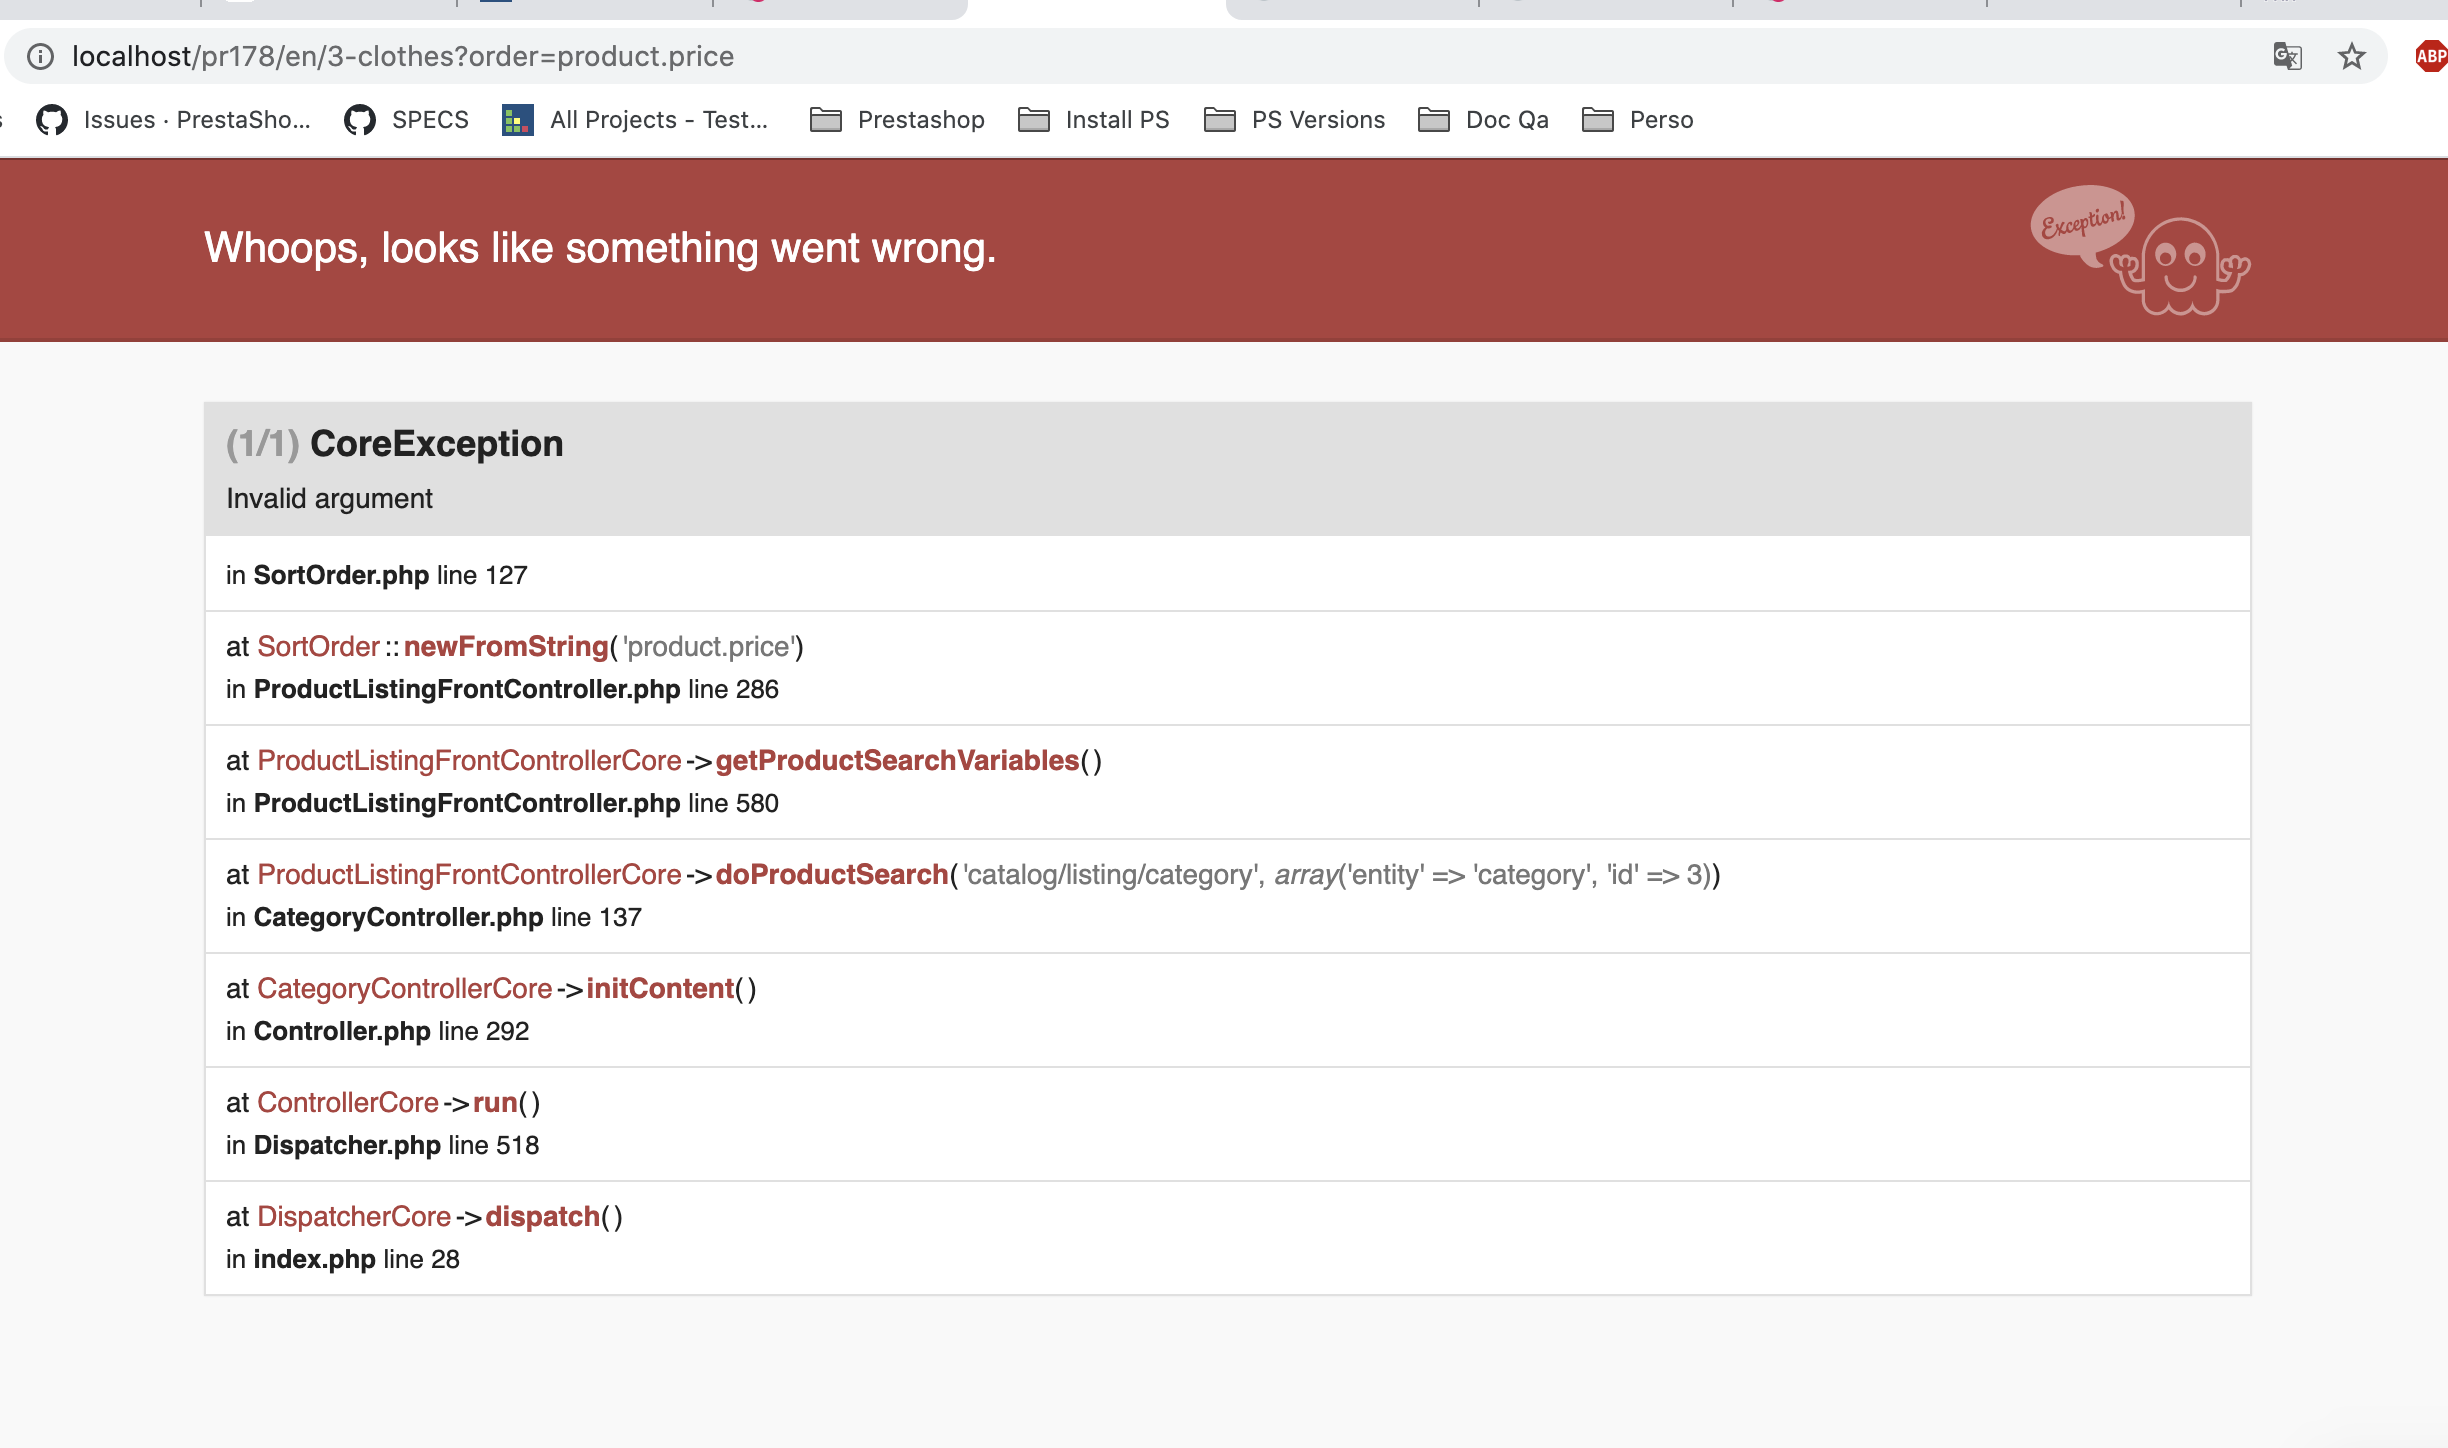
Task: Click the getProductSearchVariables method link
Action: click(897, 761)
